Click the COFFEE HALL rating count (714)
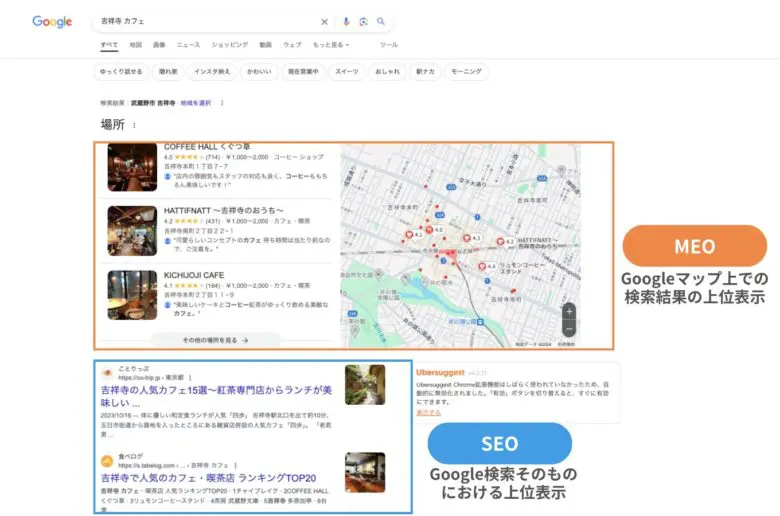Viewport: 780px width, 516px height. point(213,157)
